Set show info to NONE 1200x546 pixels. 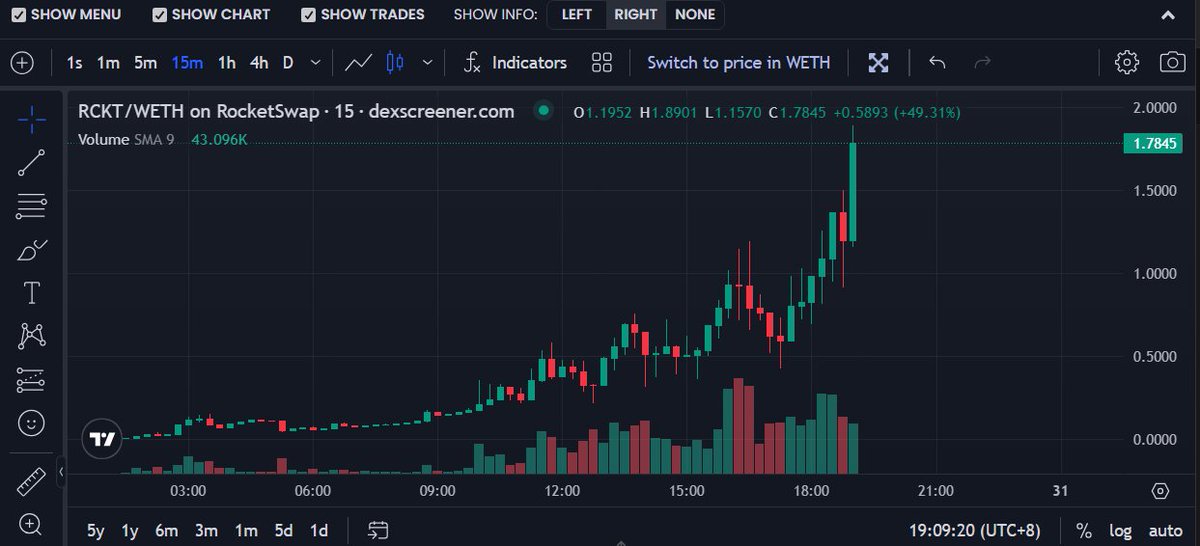coord(695,14)
